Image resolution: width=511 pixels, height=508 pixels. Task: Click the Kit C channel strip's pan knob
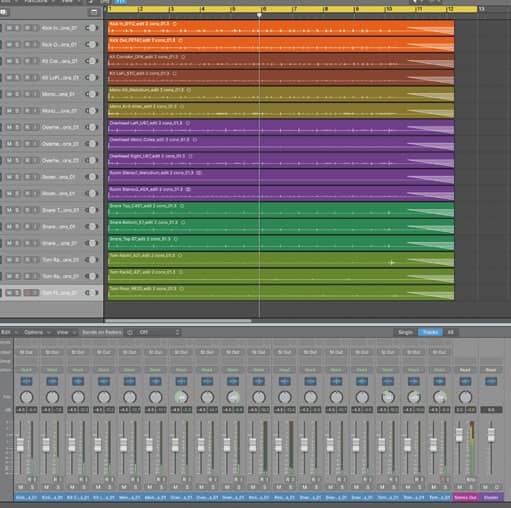(x=78, y=397)
